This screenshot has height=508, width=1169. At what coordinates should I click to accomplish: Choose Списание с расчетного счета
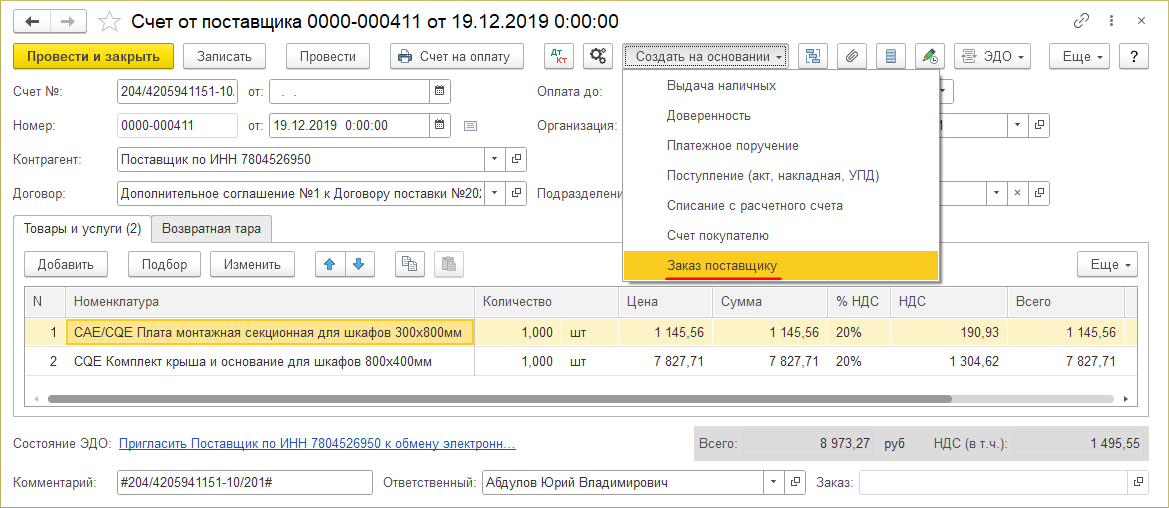(781, 205)
